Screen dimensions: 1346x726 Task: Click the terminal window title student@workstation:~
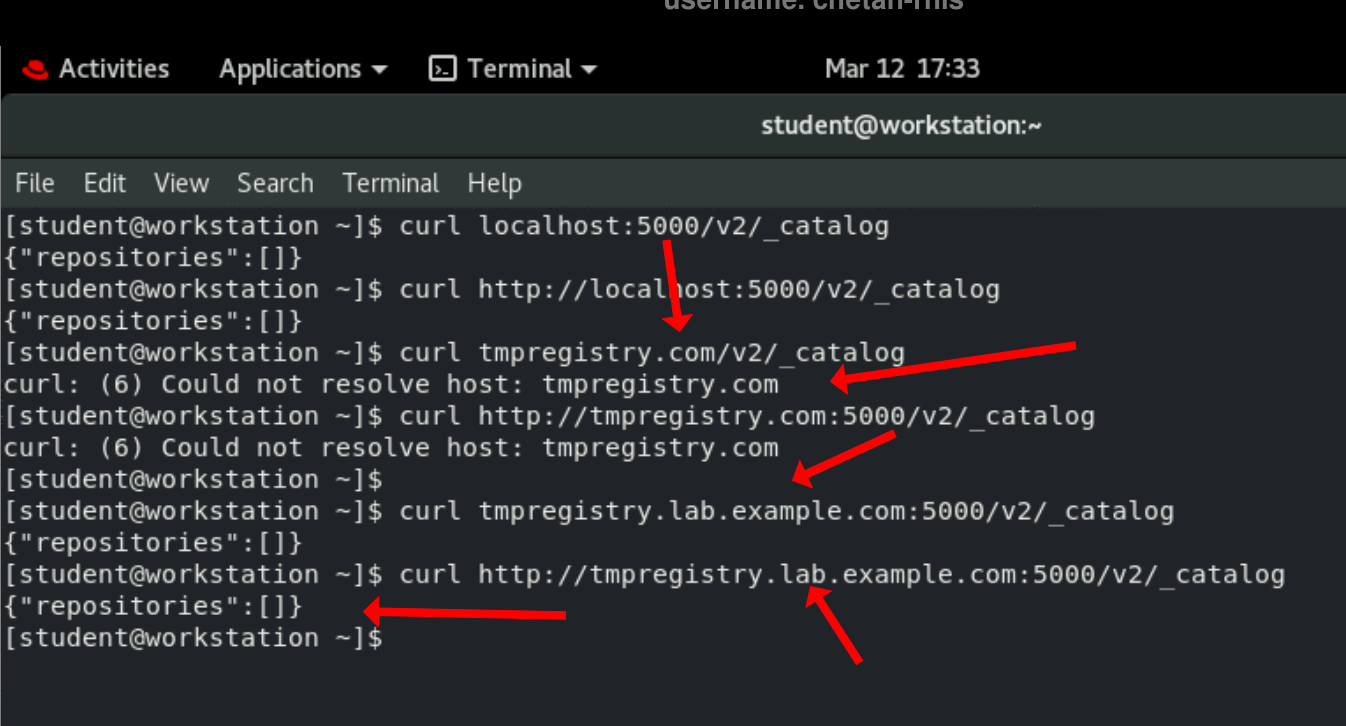tap(901, 125)
